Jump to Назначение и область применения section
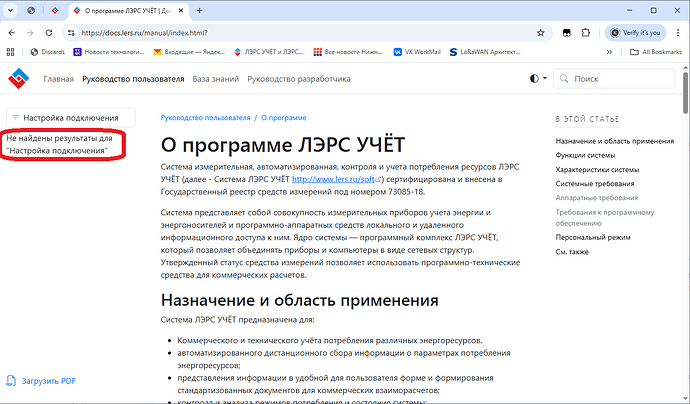 pos(615,141)
